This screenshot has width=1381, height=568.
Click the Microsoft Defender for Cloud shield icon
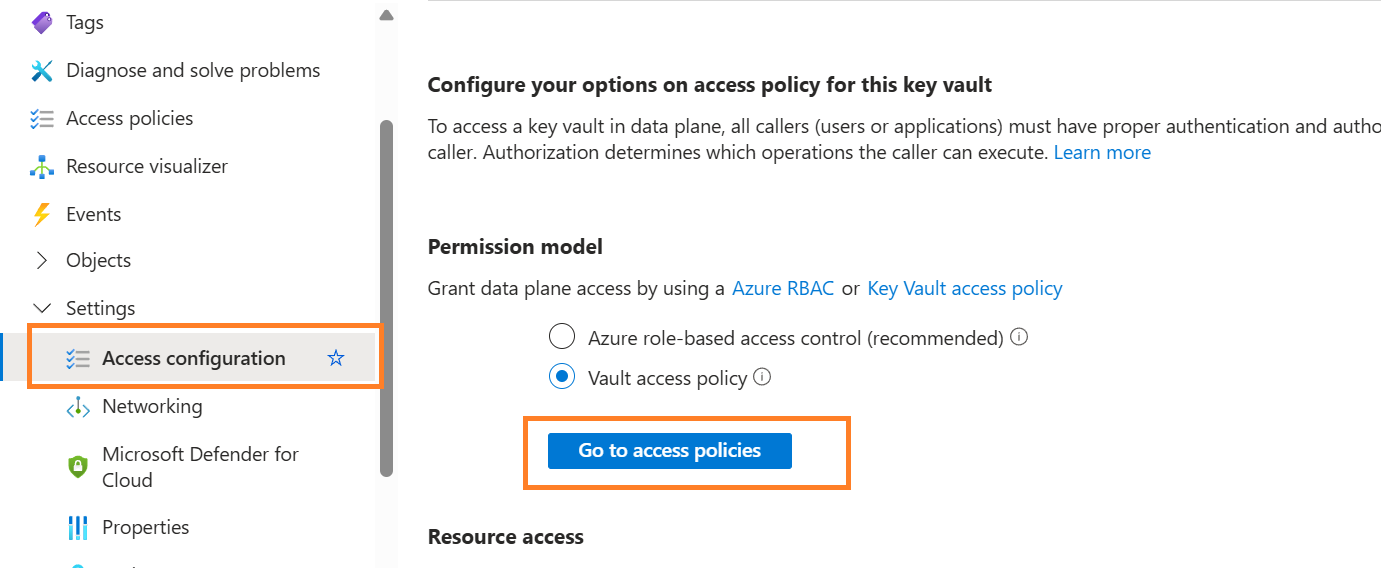tap(78, 467)
